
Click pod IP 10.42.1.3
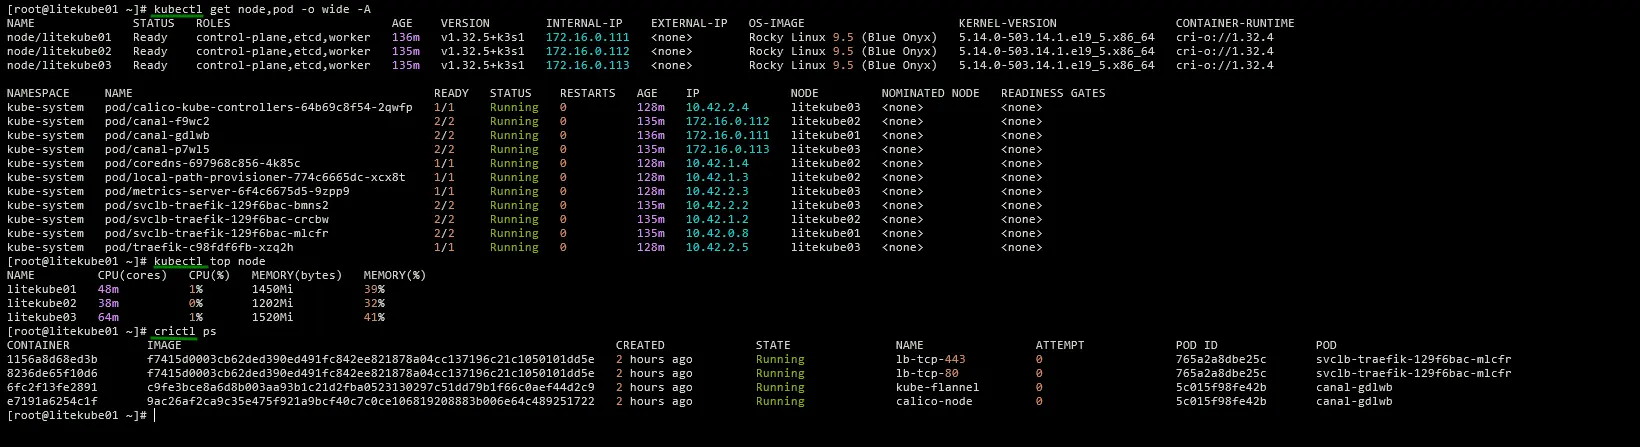click(717, 177)
